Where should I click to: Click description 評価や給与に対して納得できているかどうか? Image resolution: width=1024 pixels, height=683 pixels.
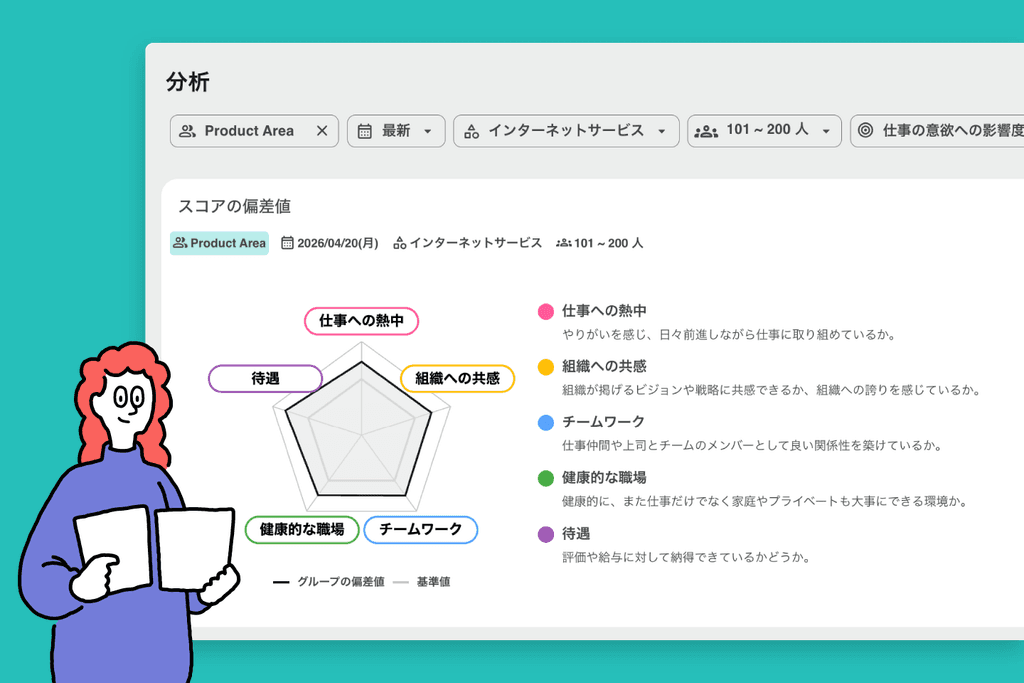click(x=686, y=558)
